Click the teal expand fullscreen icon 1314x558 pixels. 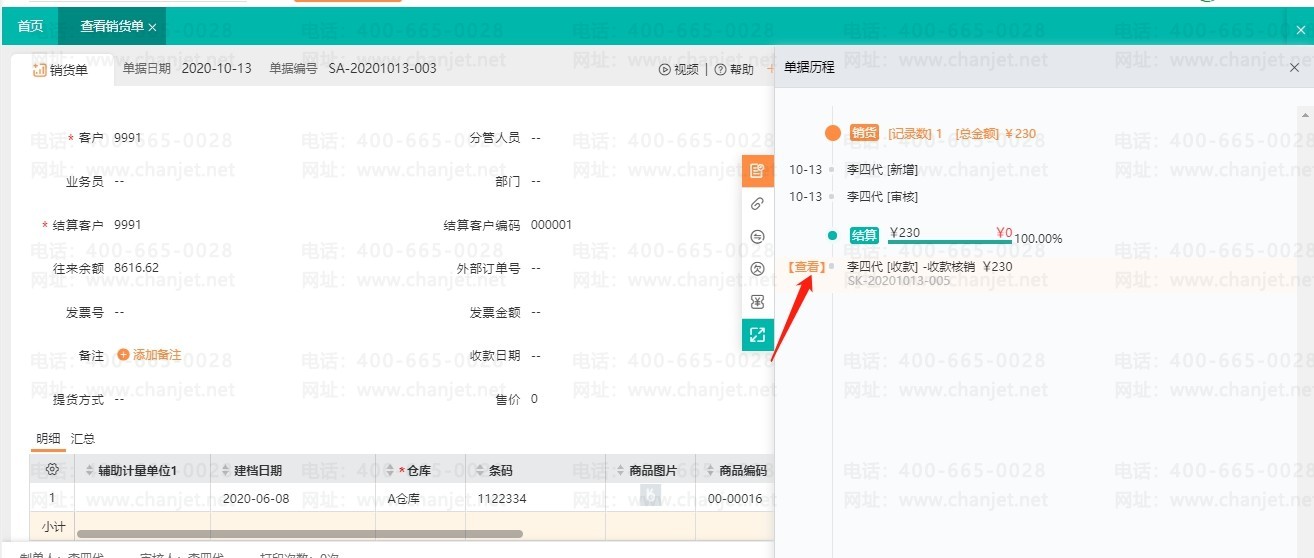pyautogui.click(x=757, y=335)
